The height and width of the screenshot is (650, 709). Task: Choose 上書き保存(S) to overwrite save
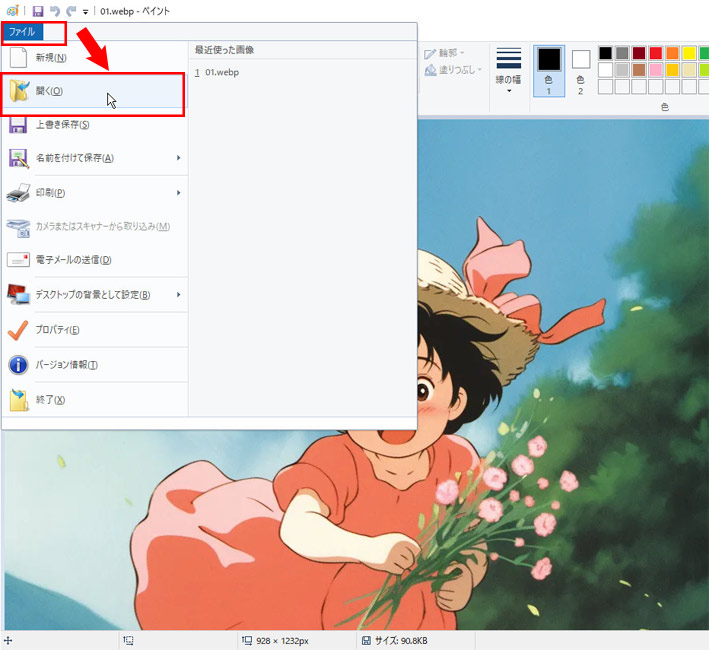[95, 124]
